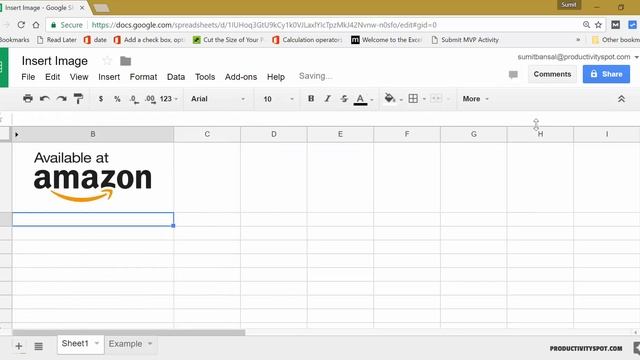The width and height of the screenshot is (640, 360).
Task: Bookmark this page with star icon
Action: (x=598, y=25)
